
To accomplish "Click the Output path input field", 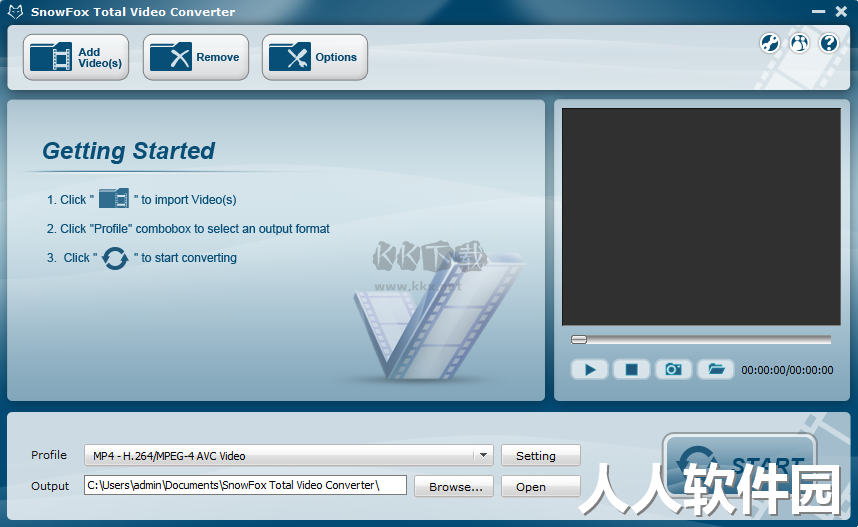I will 245,485.
